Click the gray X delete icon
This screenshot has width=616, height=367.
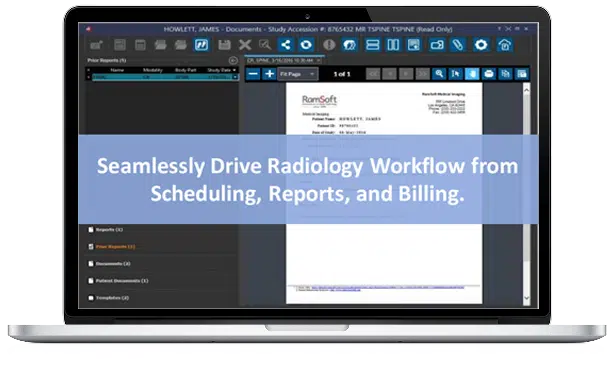pos(245,45)
